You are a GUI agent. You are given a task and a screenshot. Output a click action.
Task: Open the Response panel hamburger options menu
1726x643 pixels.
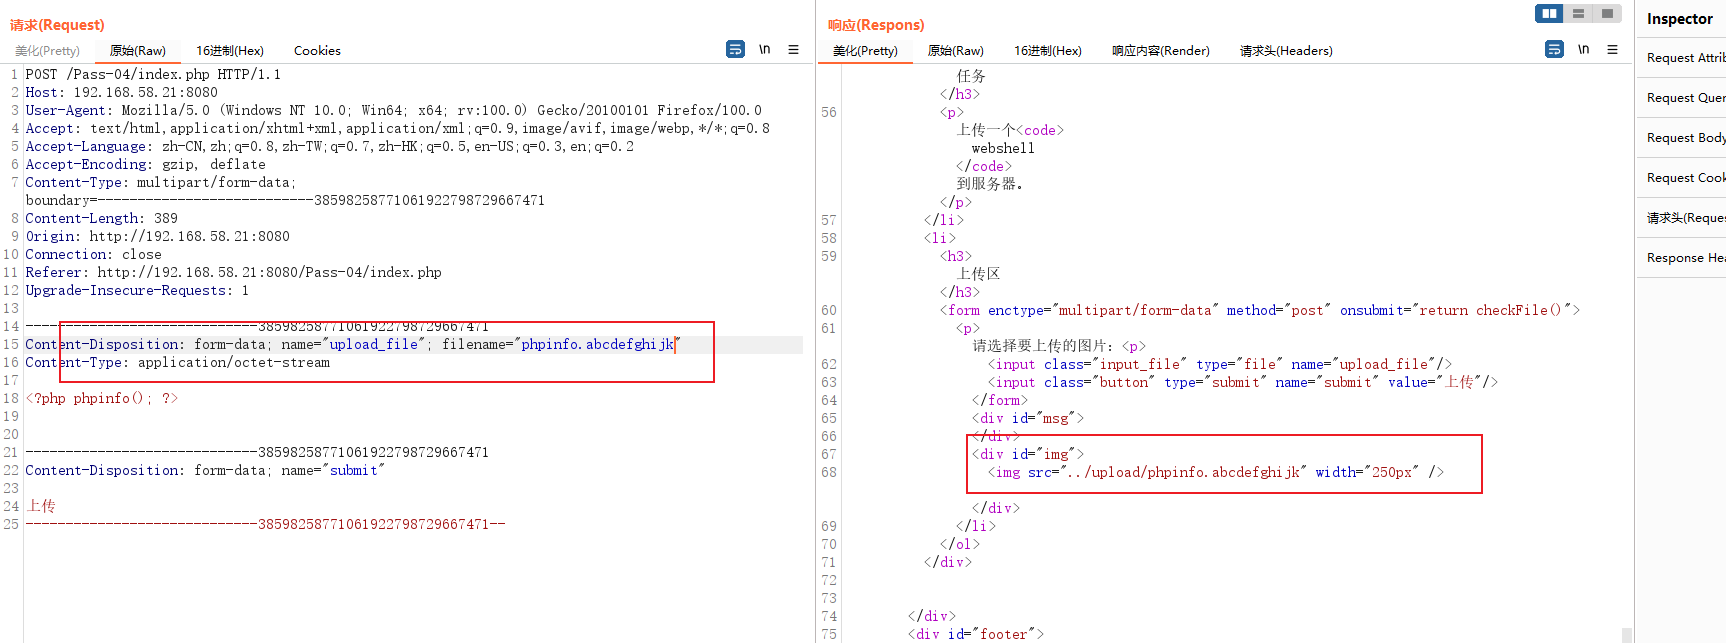(1612, 49)
